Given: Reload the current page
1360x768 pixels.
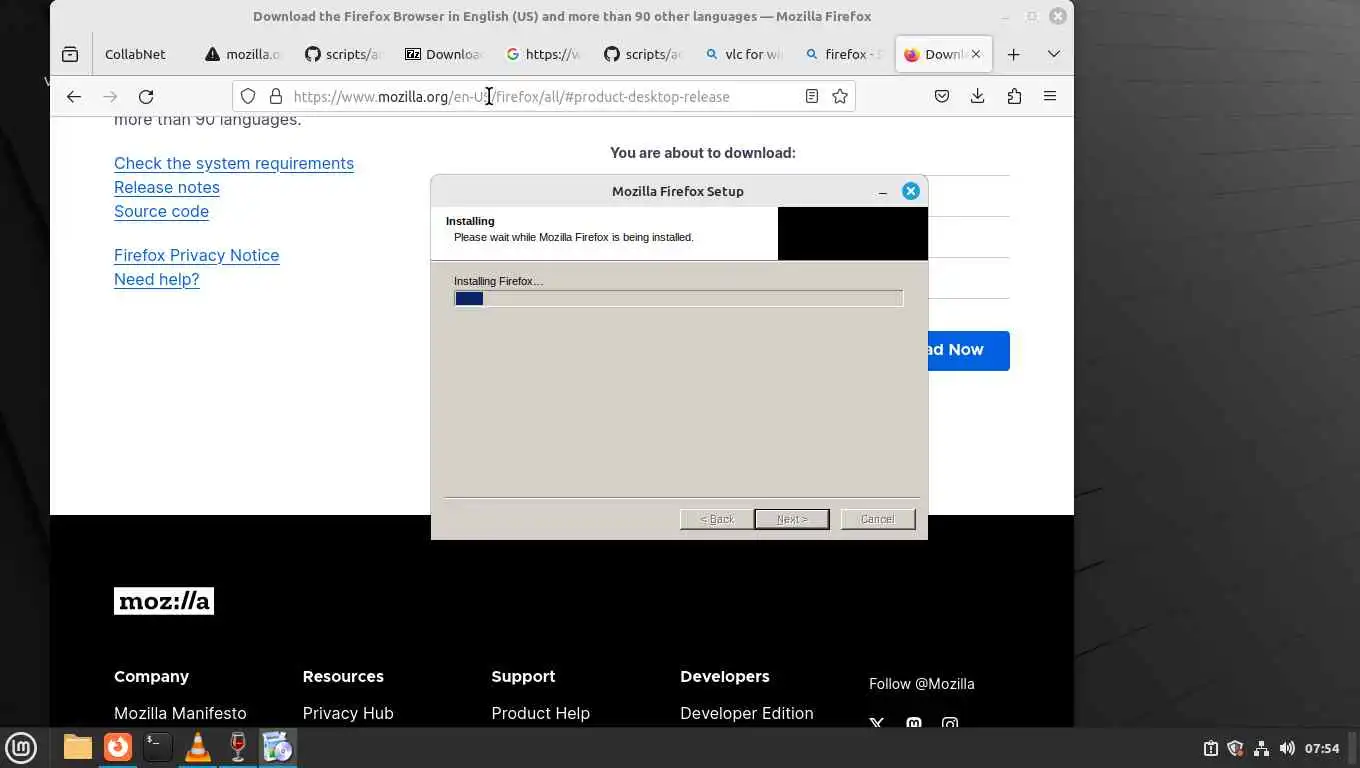Looking at the screenshot, I should pos(146,96).
